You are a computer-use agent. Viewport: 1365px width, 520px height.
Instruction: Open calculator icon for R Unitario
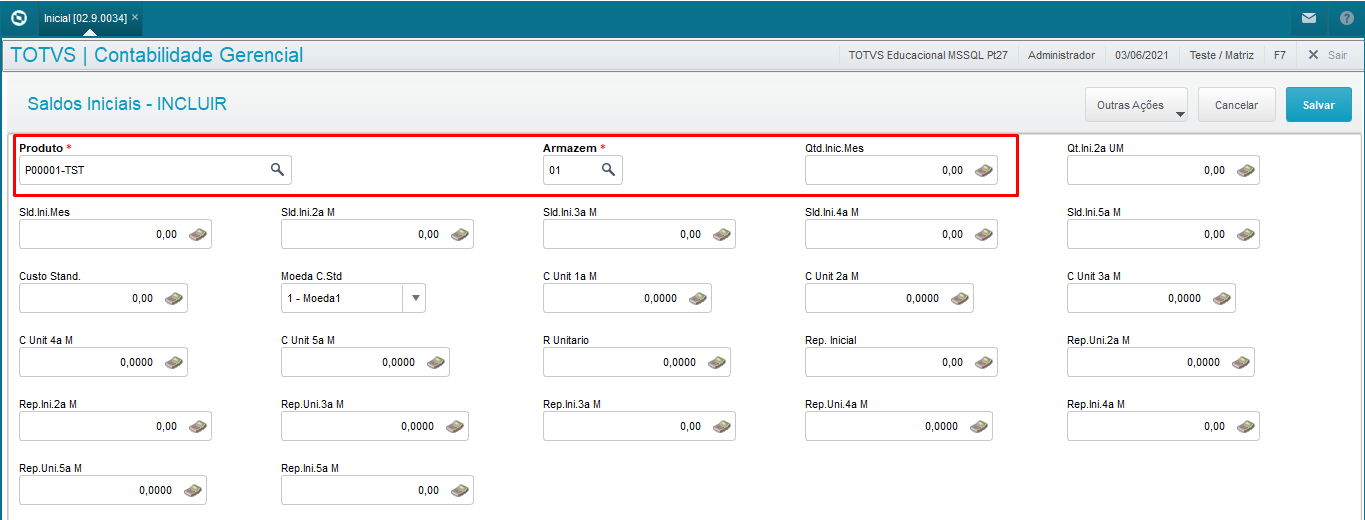coord(718,363)
